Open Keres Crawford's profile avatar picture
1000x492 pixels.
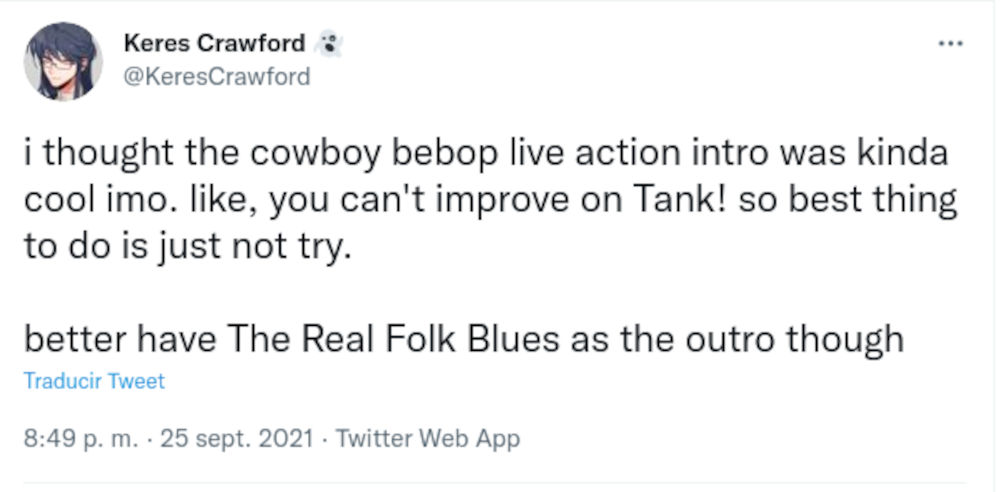[63, 60]
